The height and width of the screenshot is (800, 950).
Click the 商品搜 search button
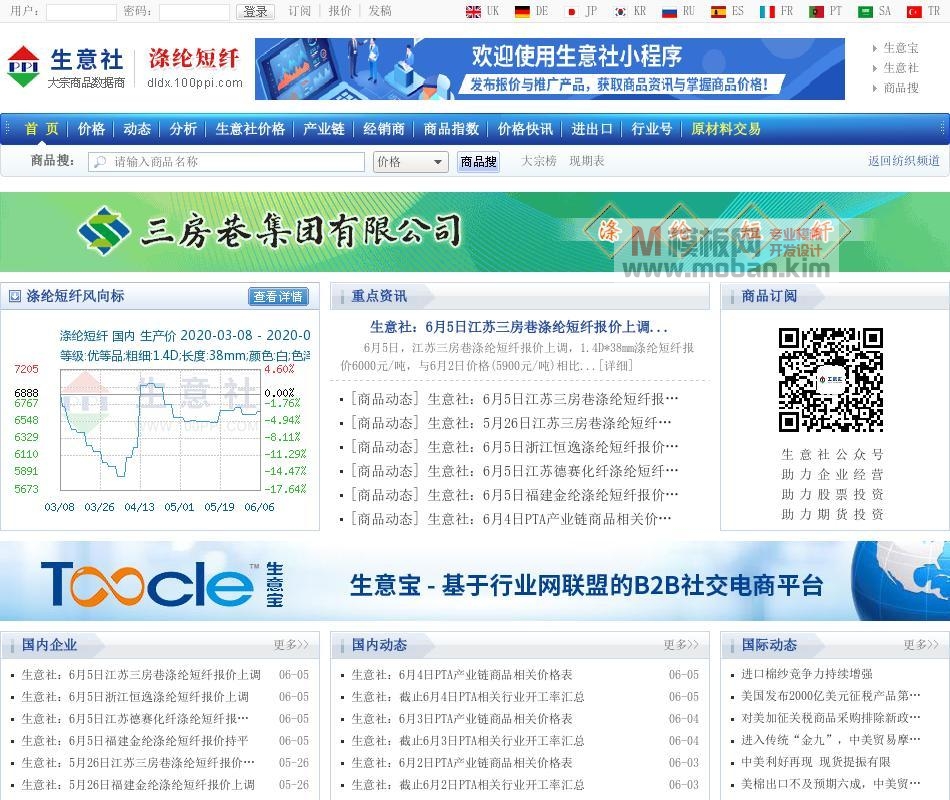click(x=478, y=162)
